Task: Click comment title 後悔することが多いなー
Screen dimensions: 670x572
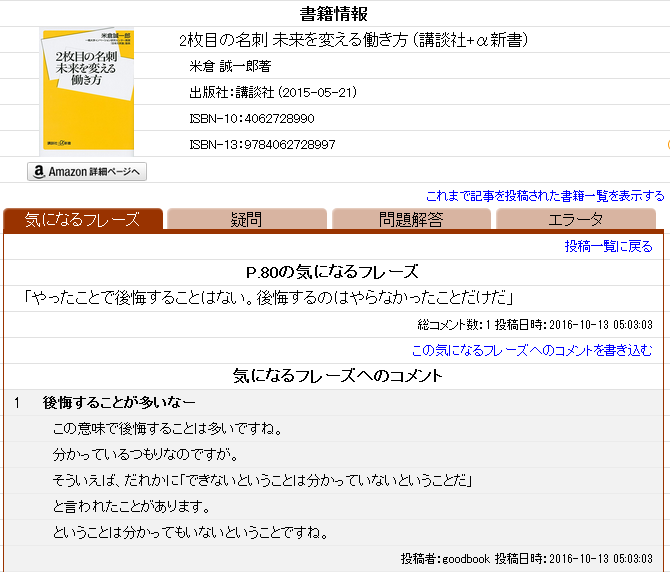Action: point(119,402)
